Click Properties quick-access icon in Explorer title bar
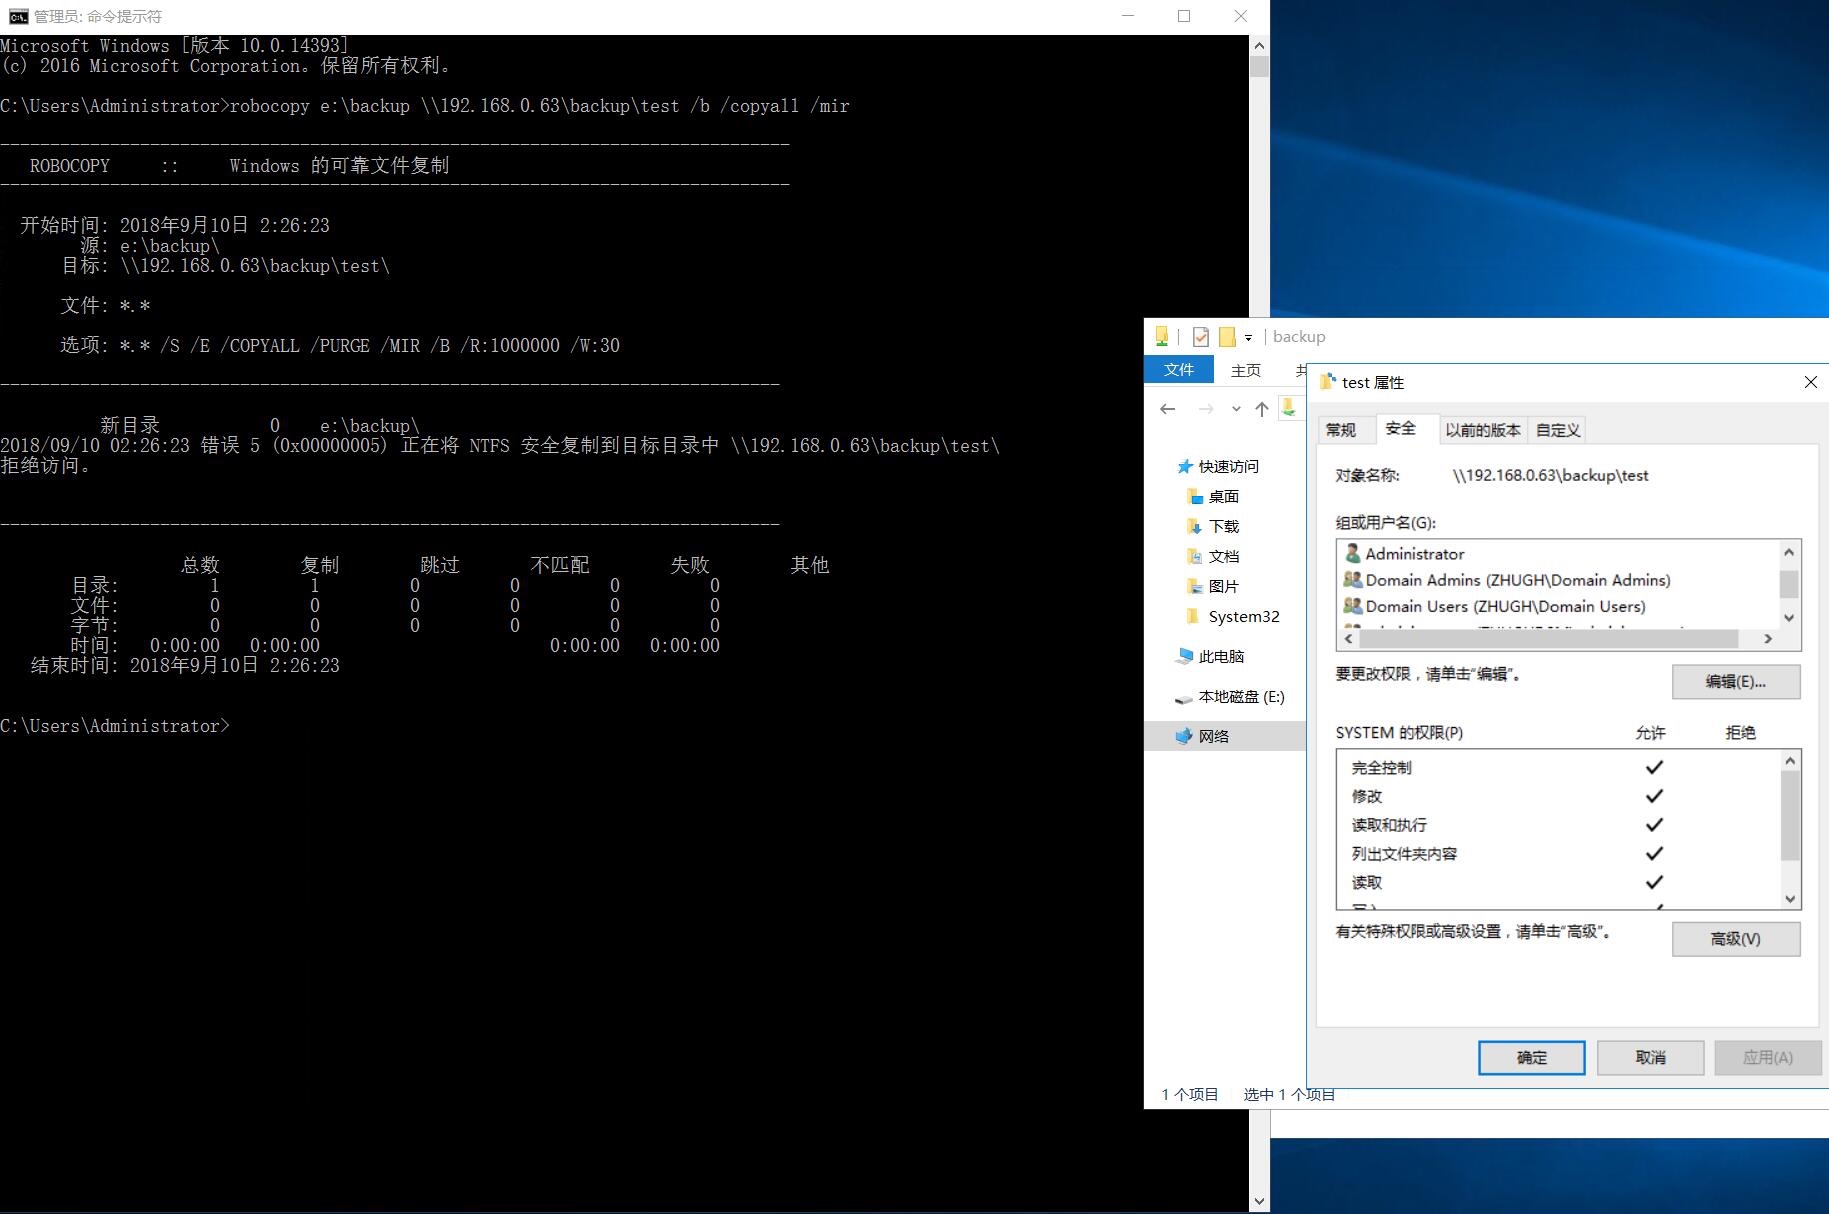Screen dimensions: 1829x1214 pyautogui.click(x=1200, y=337)
